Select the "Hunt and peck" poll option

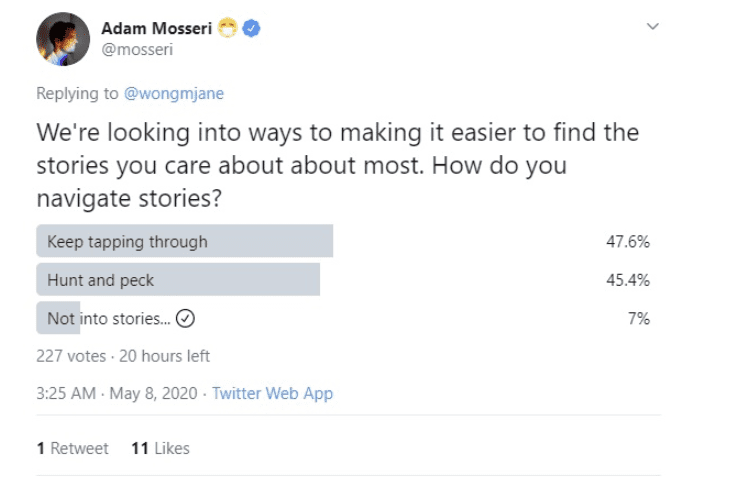(x=100, y=280)
